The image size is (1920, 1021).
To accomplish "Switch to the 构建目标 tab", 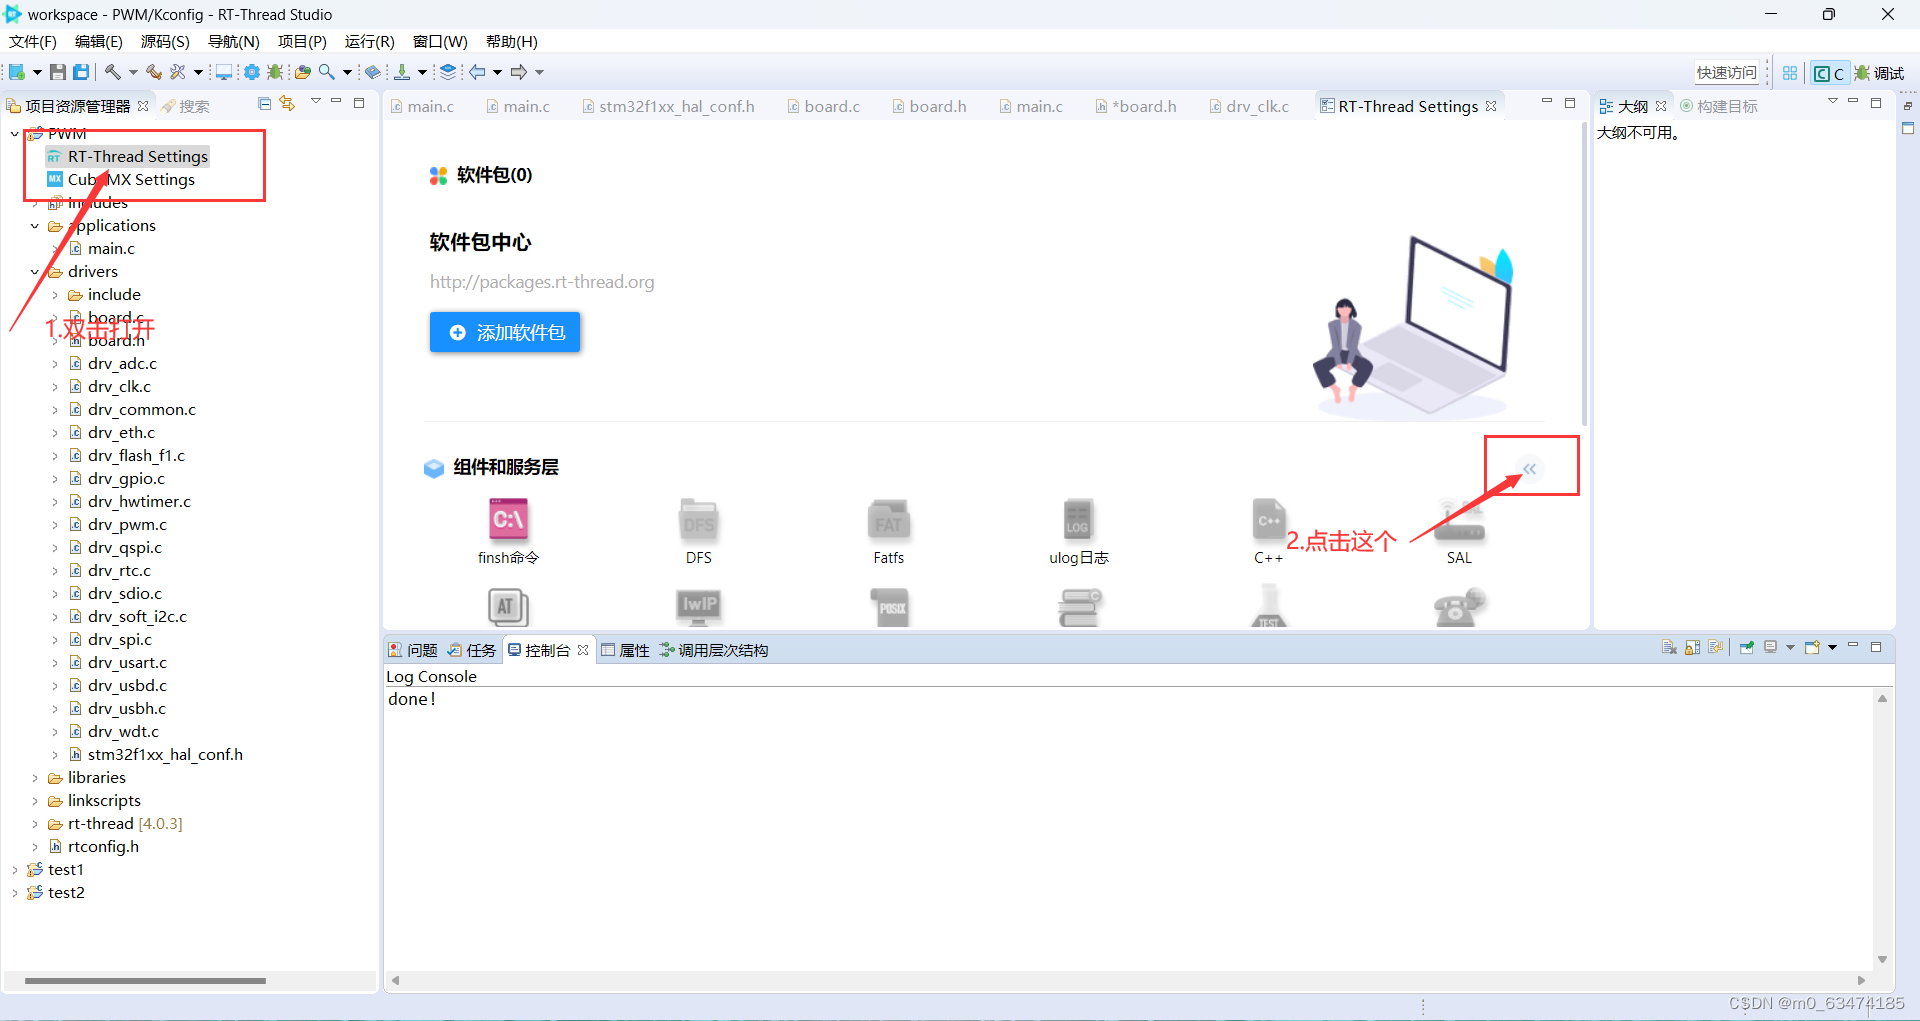I will pos(1718,106).
